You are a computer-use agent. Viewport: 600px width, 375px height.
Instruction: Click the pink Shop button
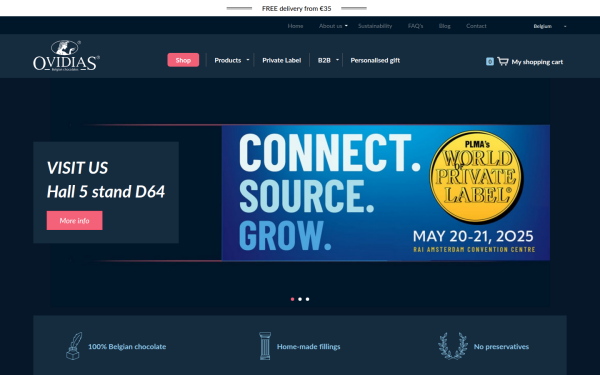pos(183,60)
